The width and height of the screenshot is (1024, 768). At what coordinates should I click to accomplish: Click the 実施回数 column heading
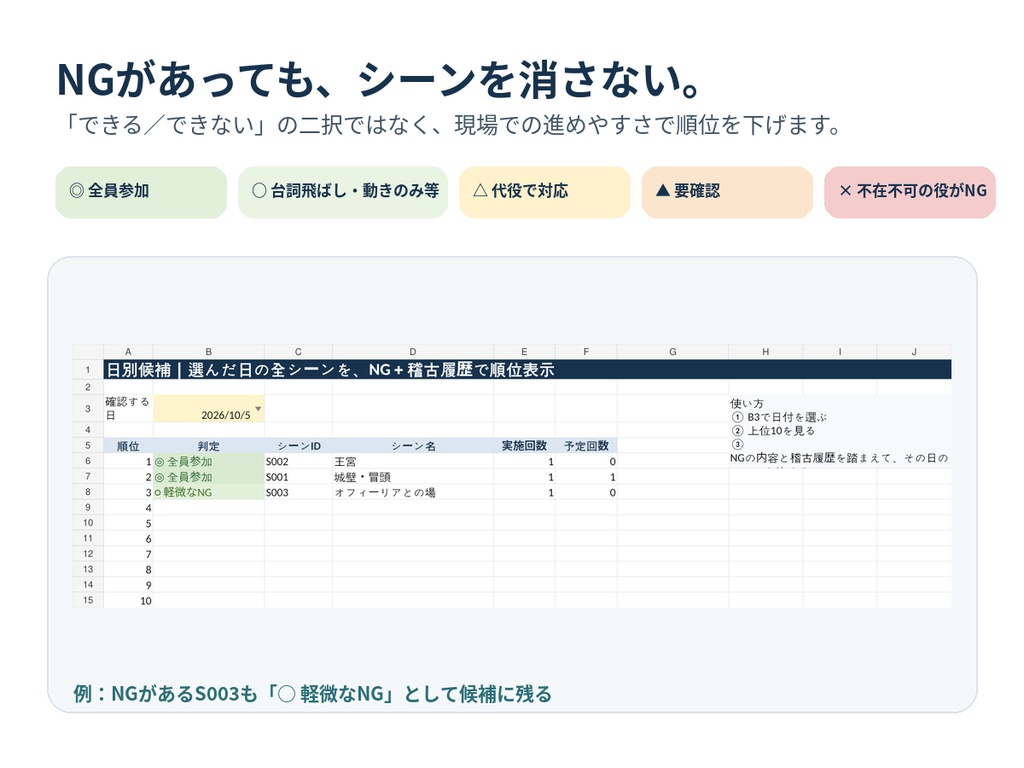524,446
